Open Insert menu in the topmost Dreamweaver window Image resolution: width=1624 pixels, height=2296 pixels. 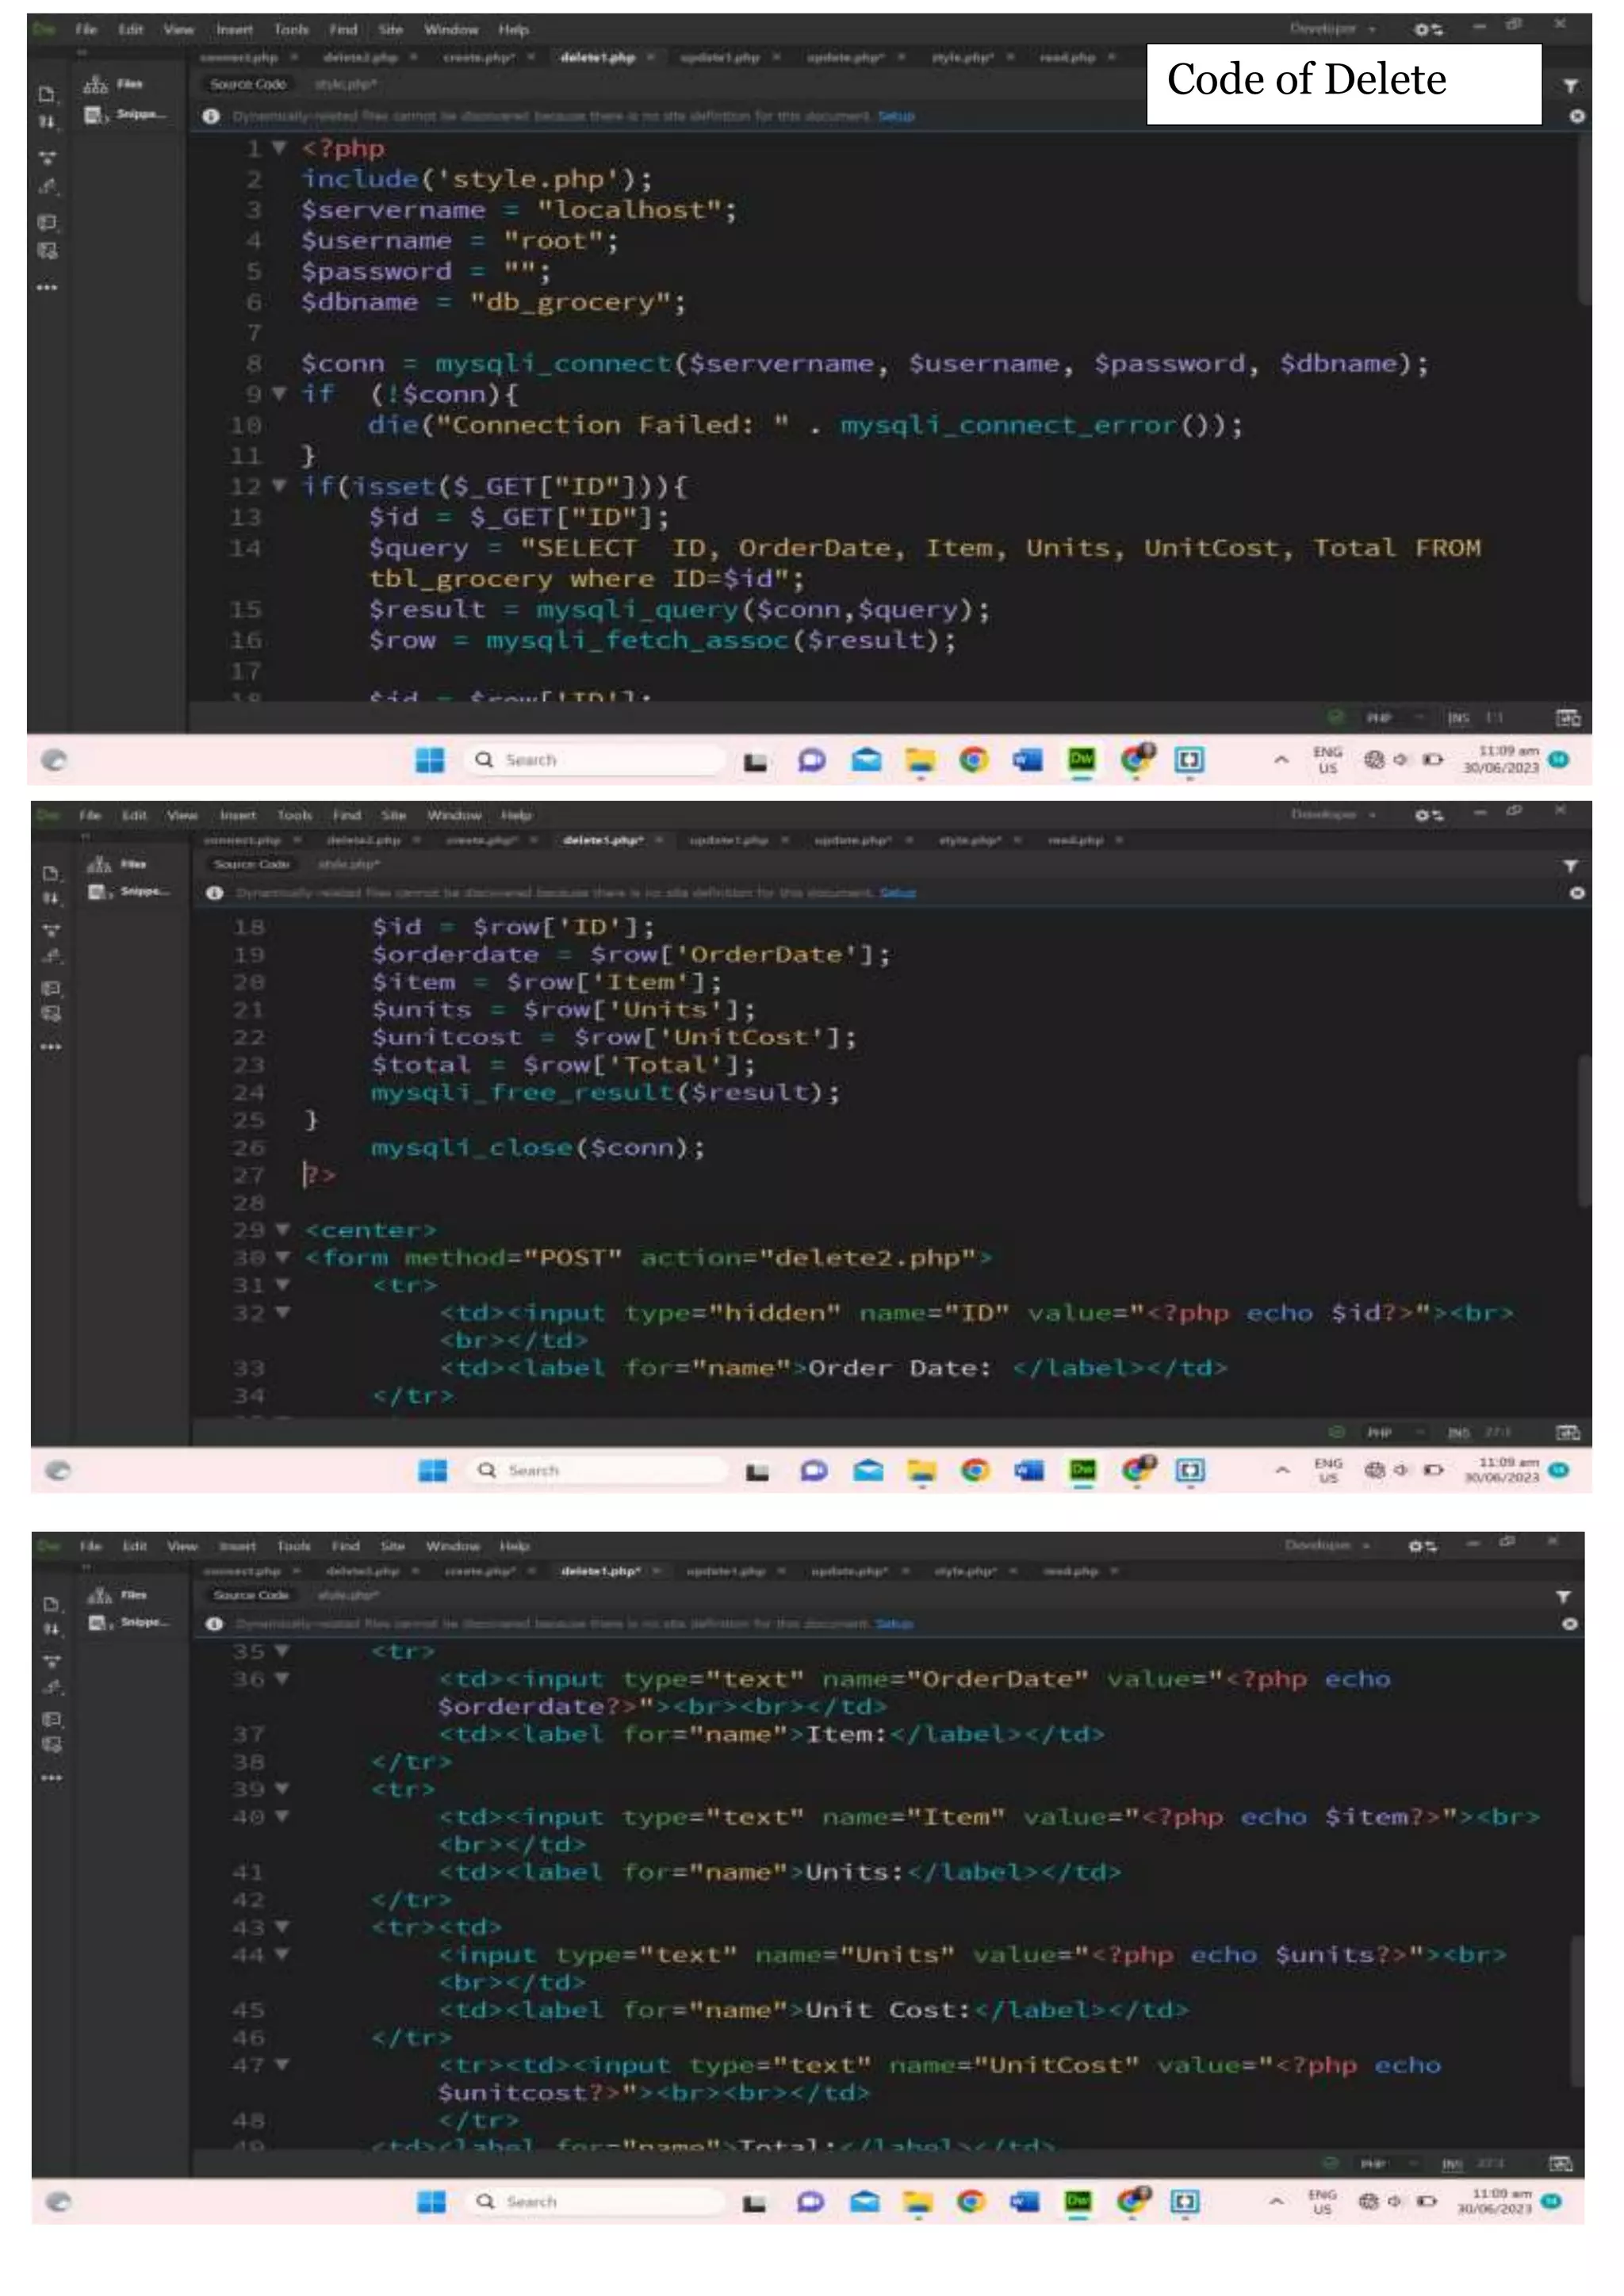(x=234, y=29)
